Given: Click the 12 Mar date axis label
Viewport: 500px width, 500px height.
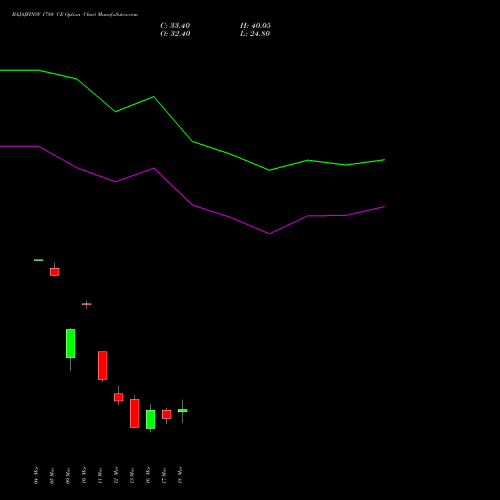Looking at the screenshot, I should pos(116,475).
